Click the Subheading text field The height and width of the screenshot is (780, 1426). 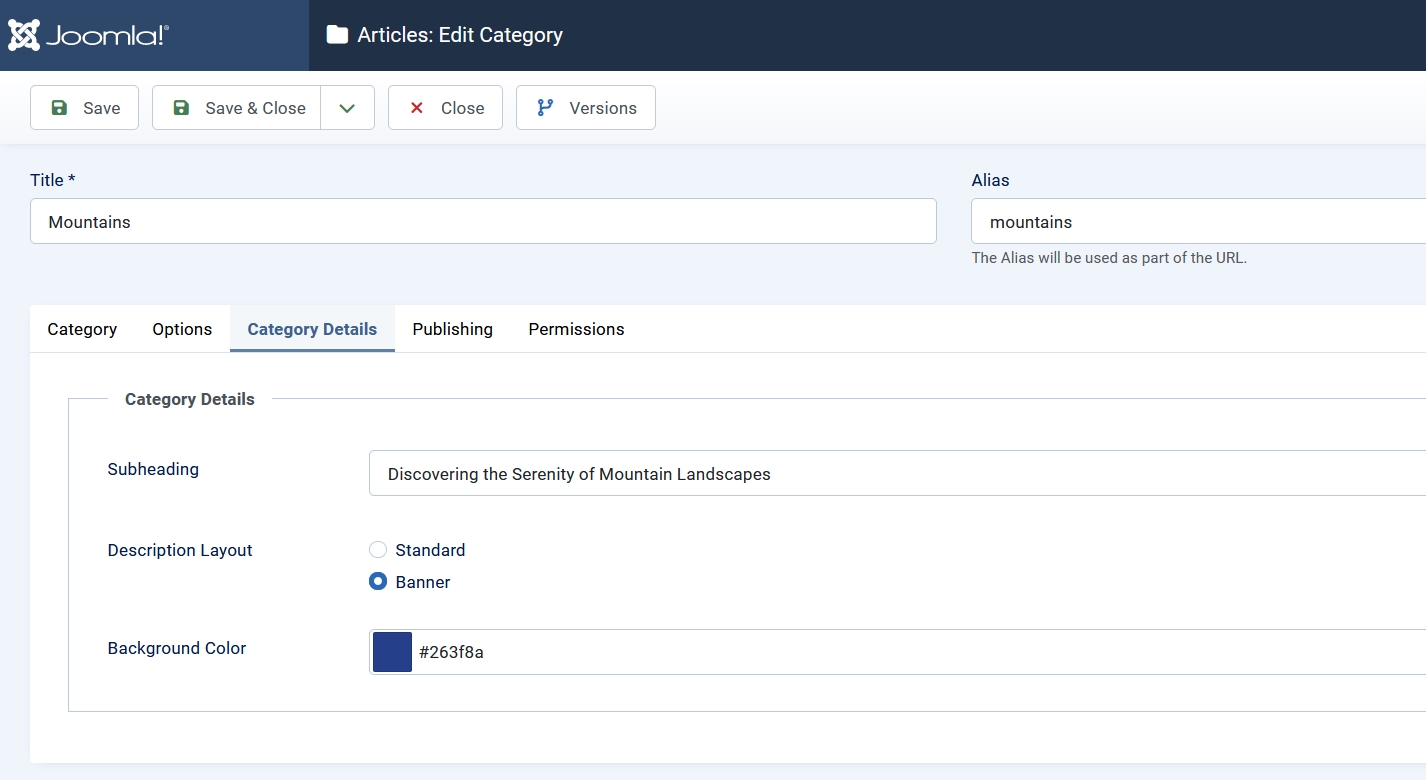coord(897,473)
